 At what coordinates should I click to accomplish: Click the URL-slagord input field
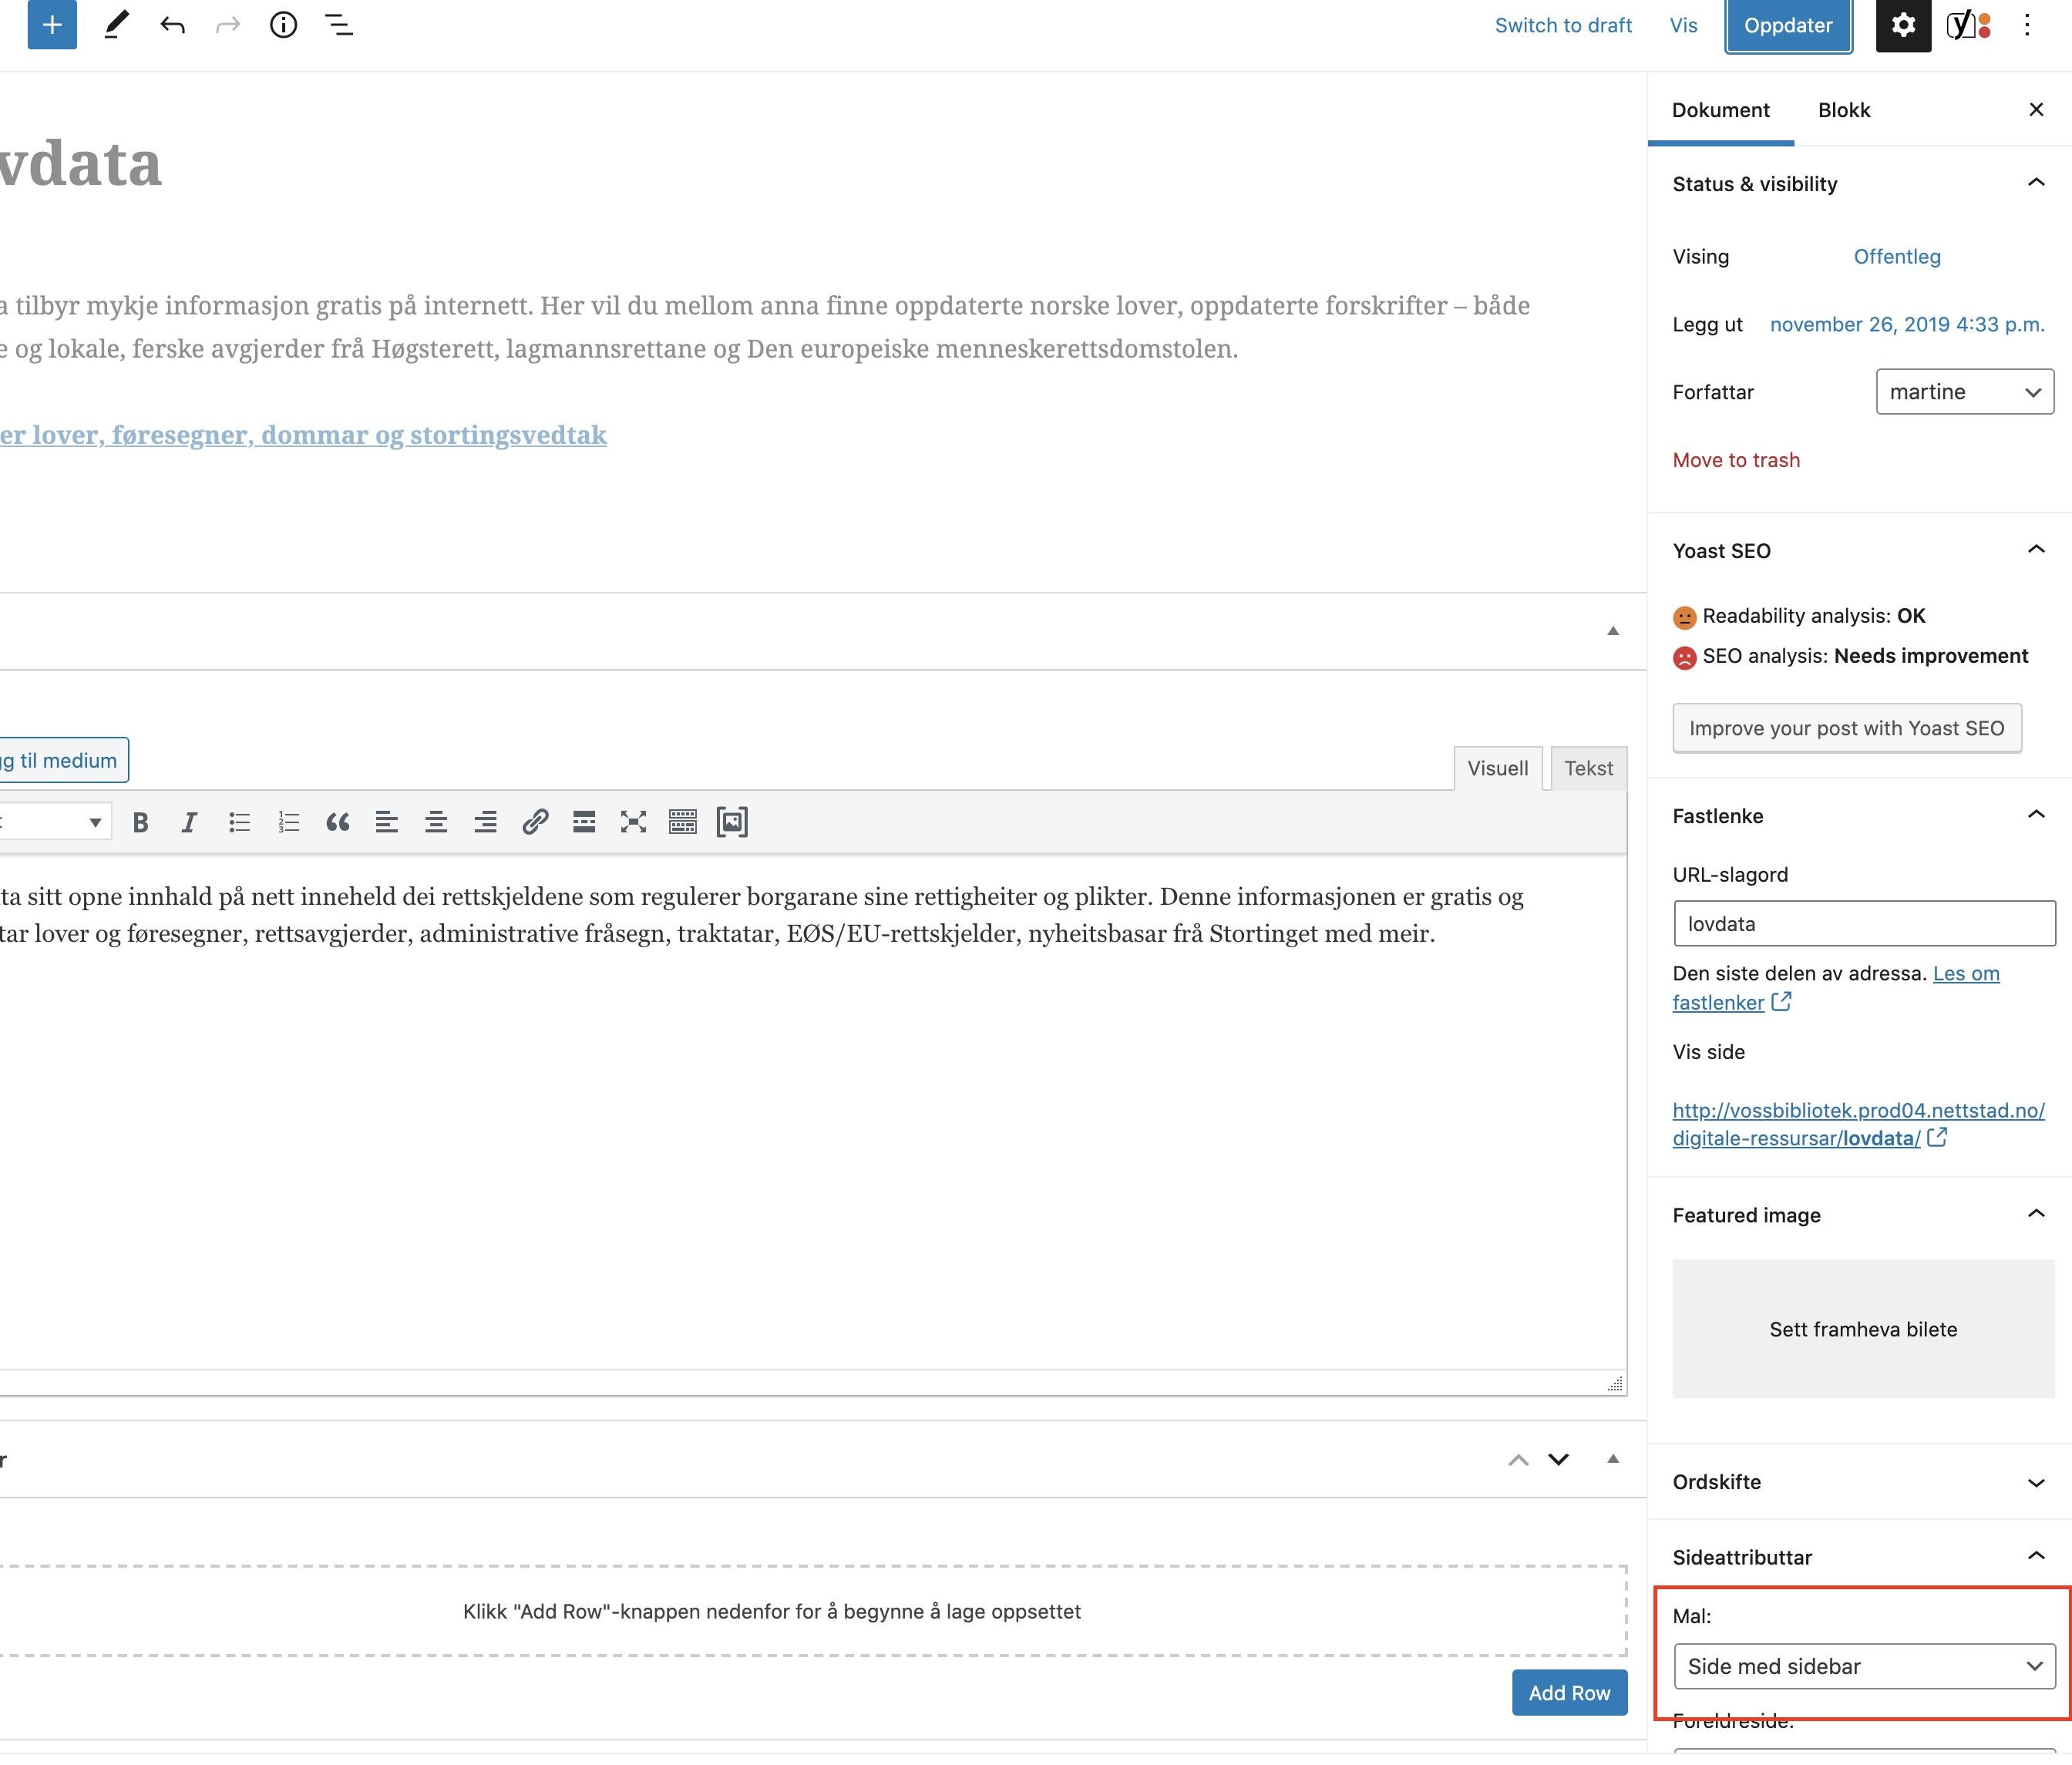click(1863, 924)
